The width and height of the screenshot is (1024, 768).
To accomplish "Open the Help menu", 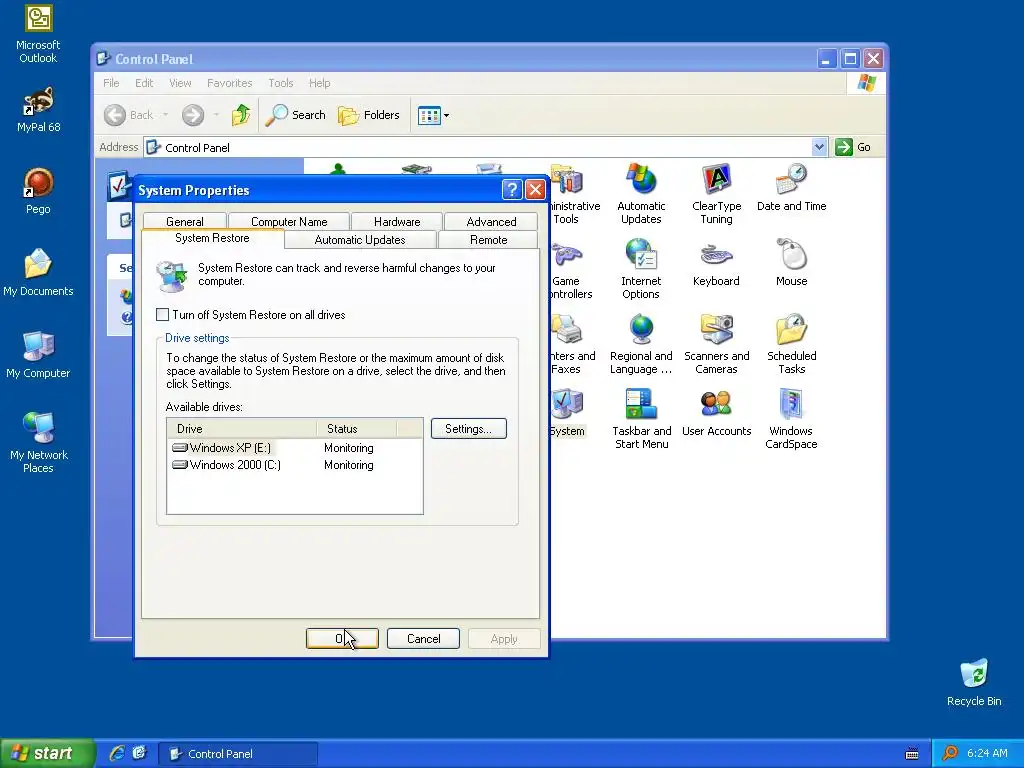I will pos(319,83).
